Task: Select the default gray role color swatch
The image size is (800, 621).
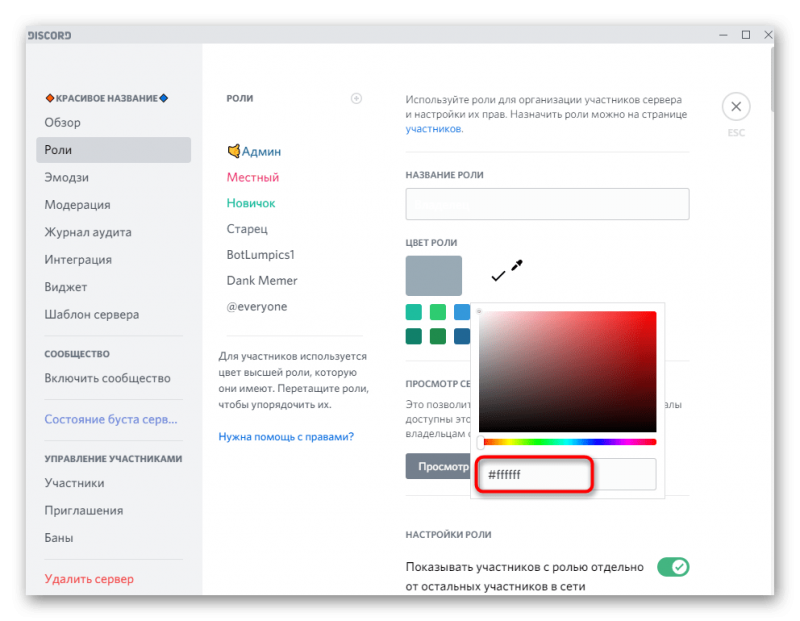Action: [434, 276]
